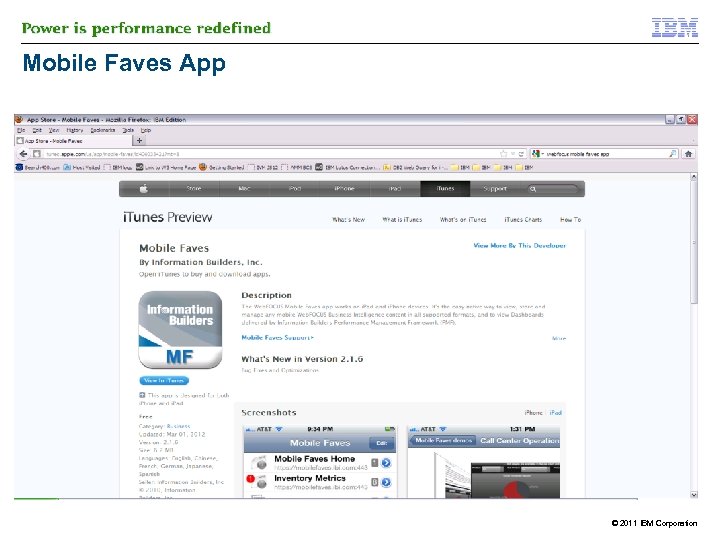Reload page using refresh icon
The height and width of the screenshot is (540, 720).
click(x=521, y=154)
